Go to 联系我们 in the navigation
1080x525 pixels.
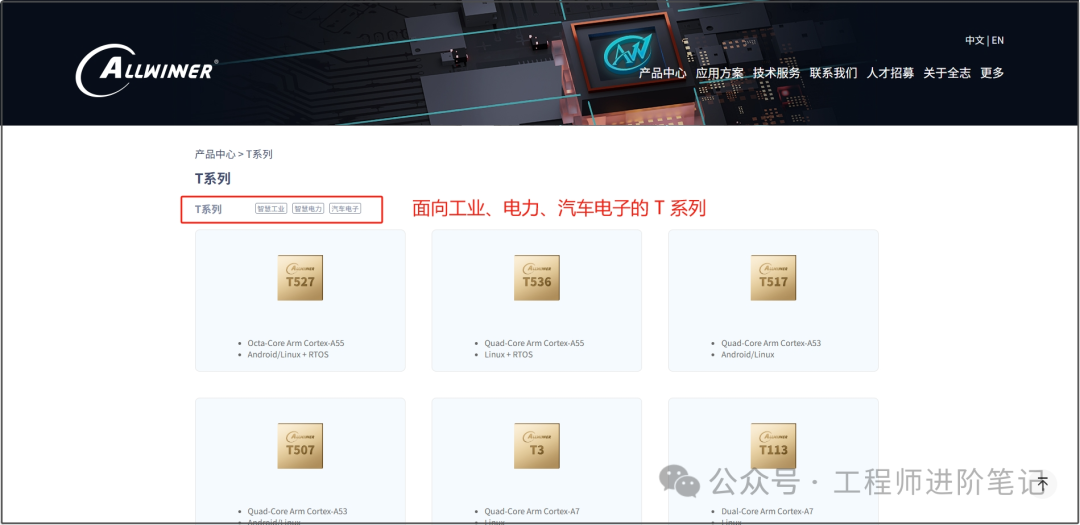click(x=833, y=73)
